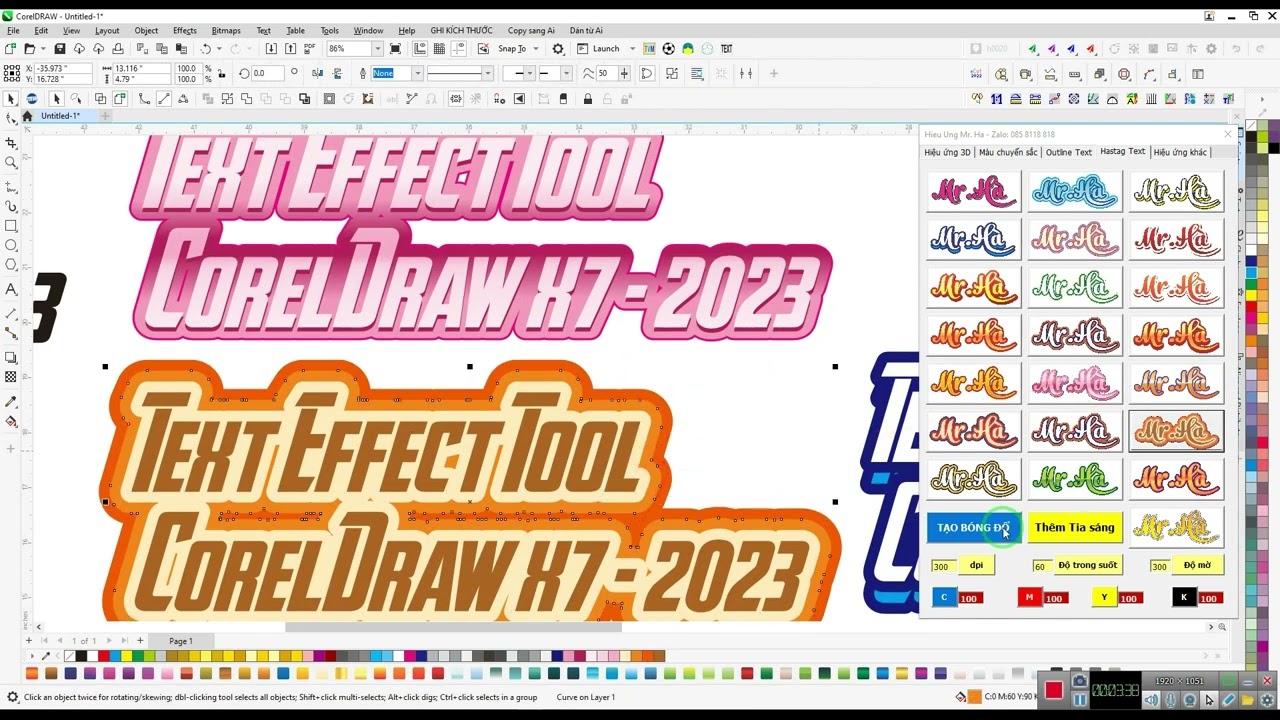Select the highlighted orange Mr.Ha style thumbnail
This screenshot has width=1280, height=720.
(x=1176, y=431)
